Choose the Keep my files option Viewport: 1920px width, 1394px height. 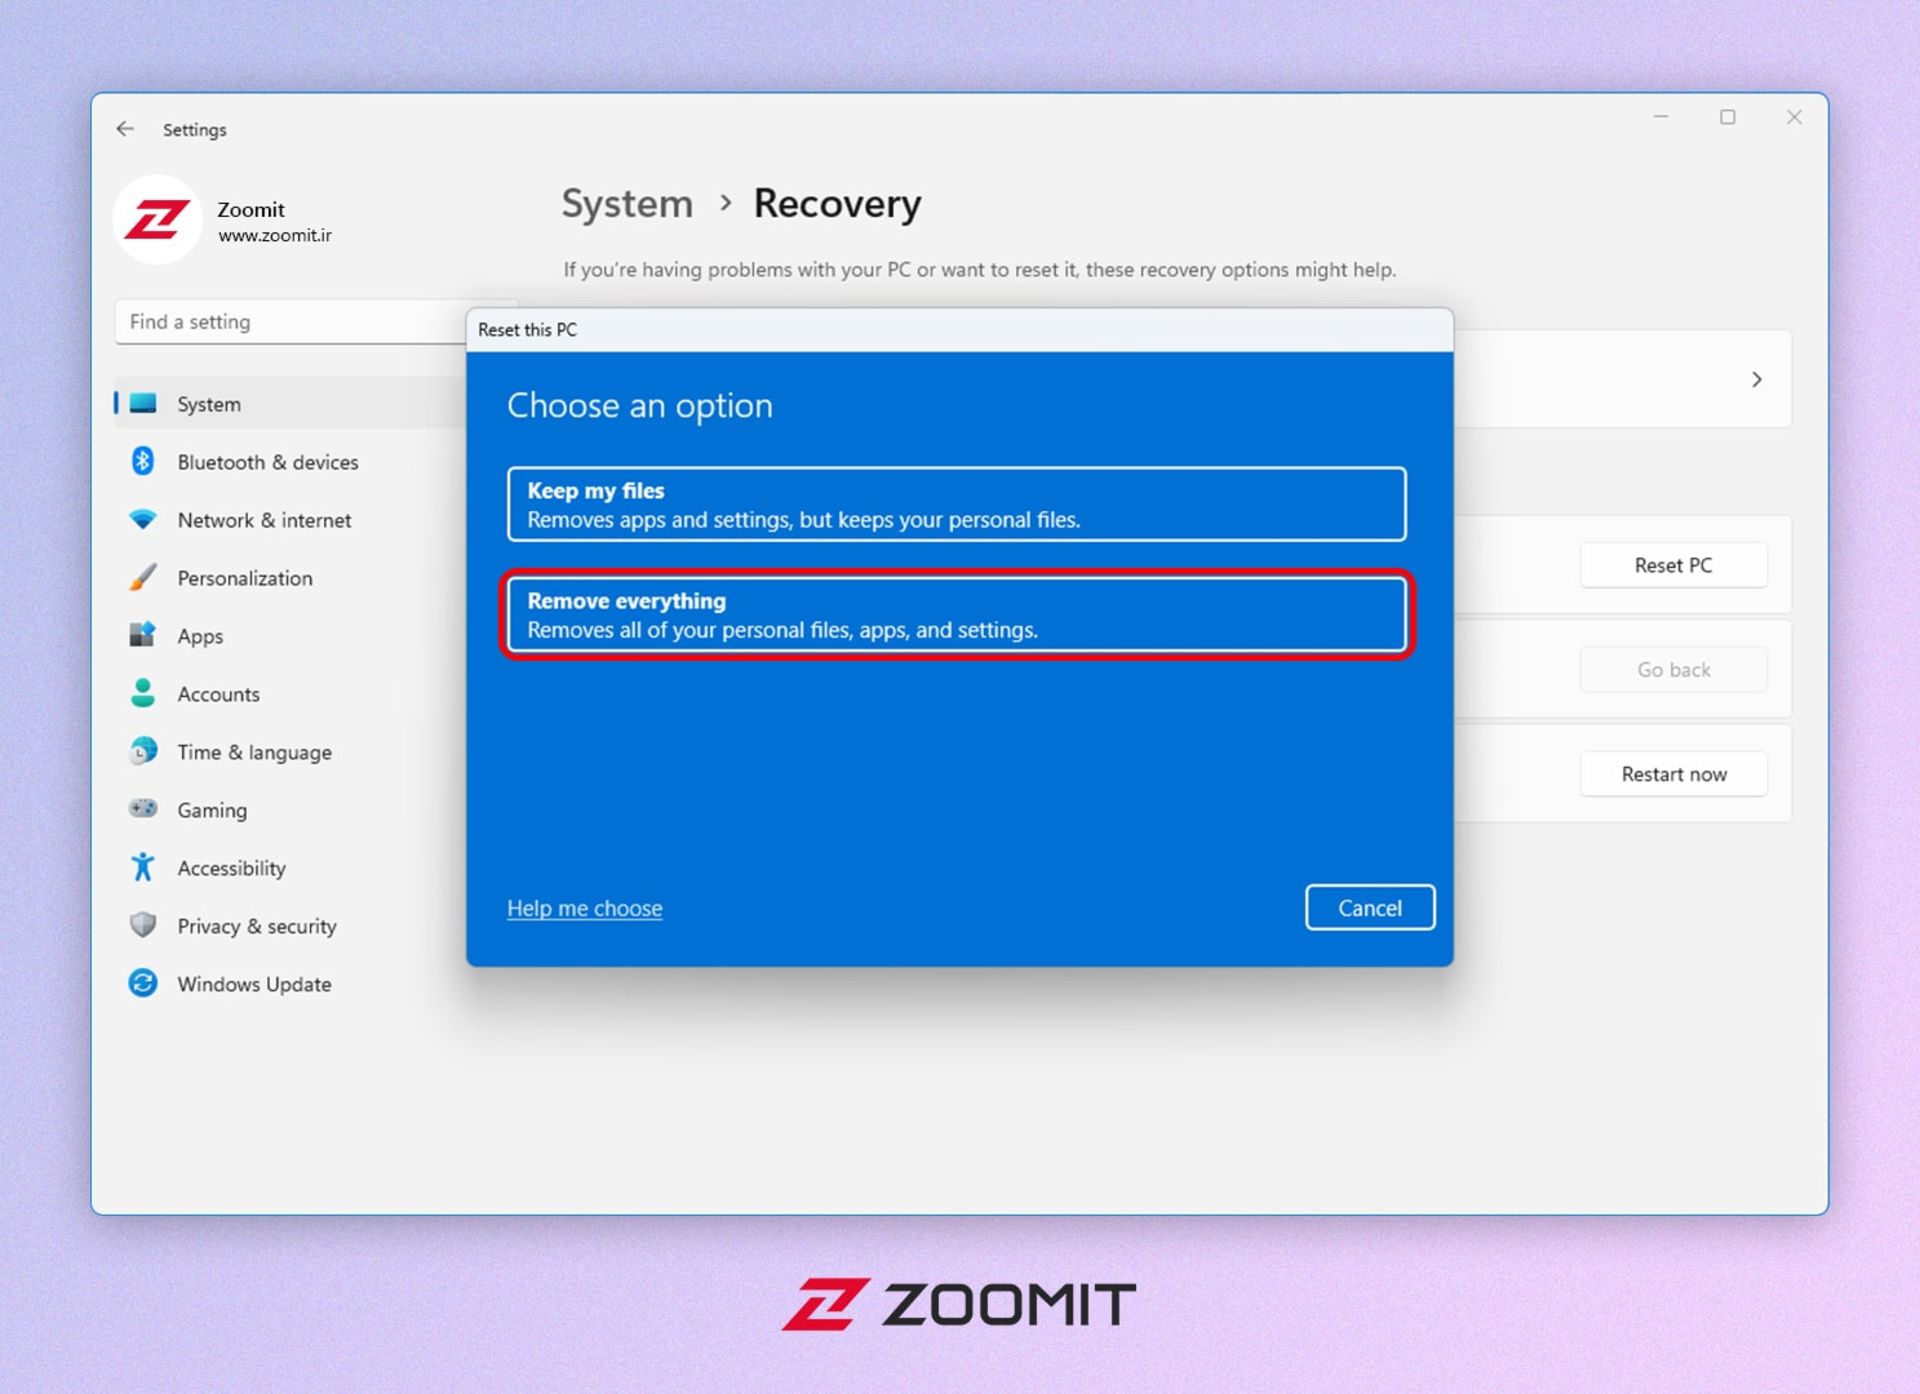coord(956,505)
